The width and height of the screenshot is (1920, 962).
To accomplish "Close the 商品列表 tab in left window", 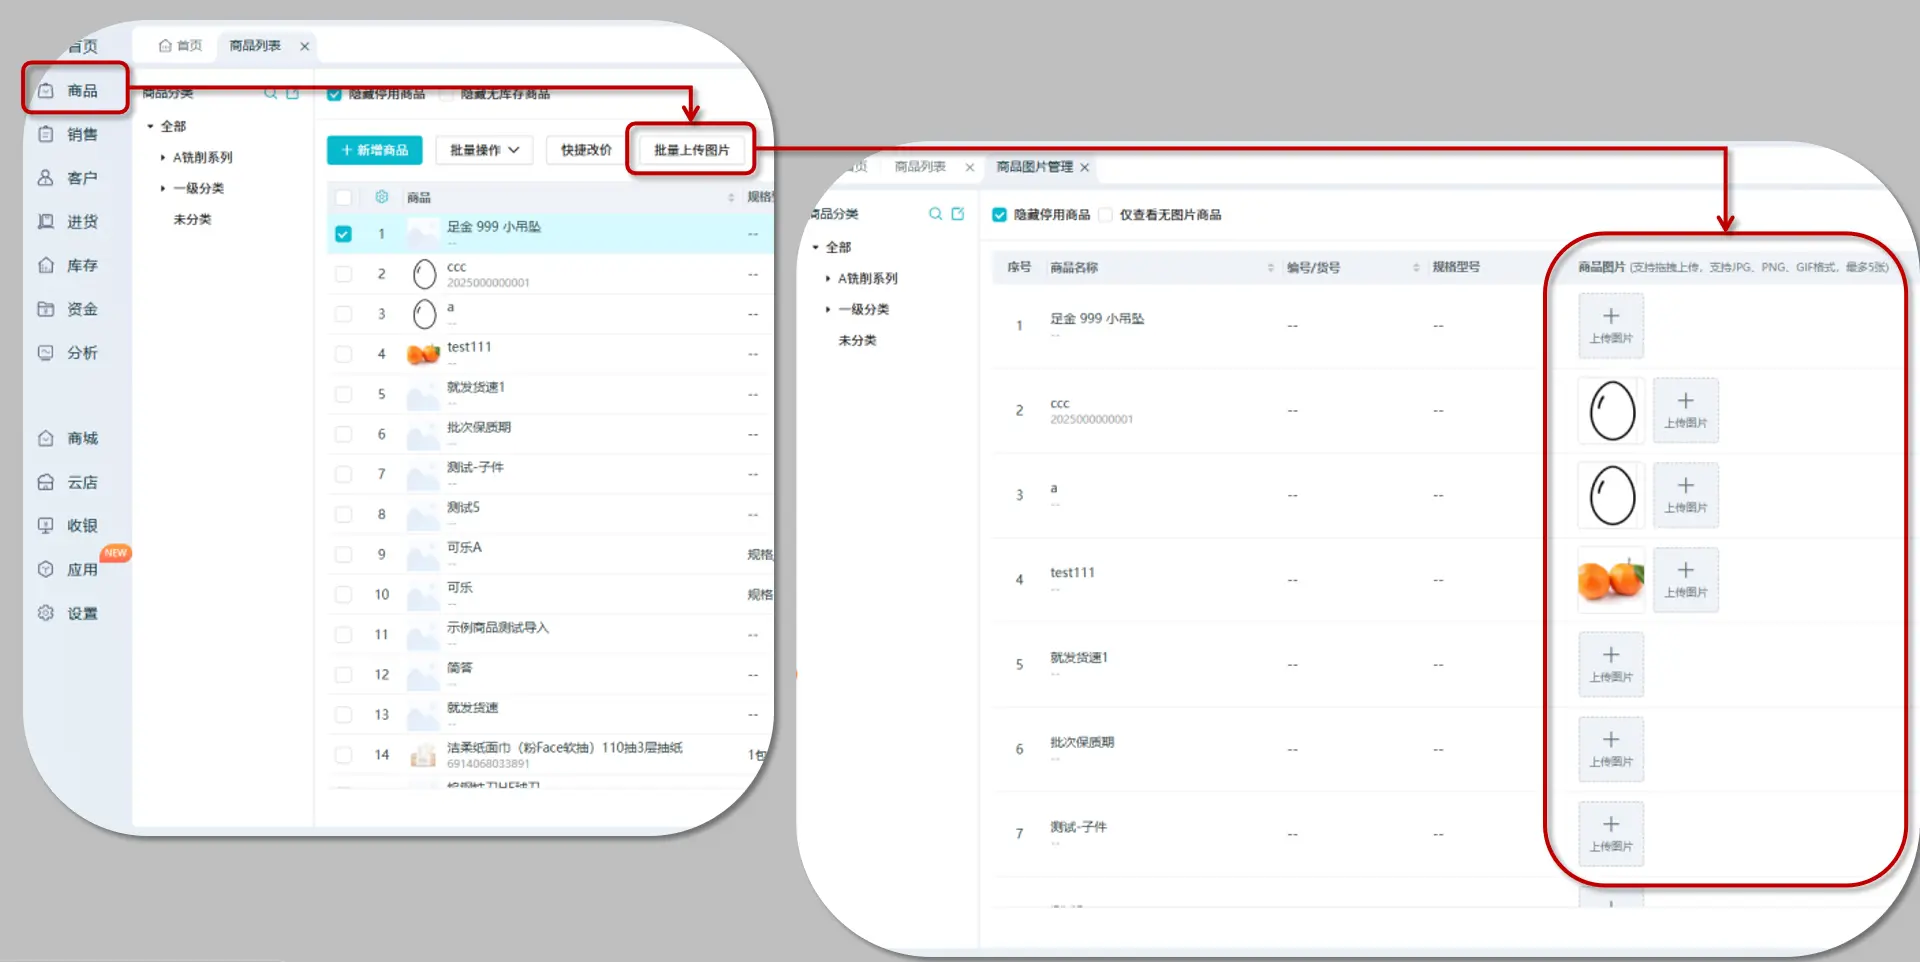I will (x=305, y=46).
